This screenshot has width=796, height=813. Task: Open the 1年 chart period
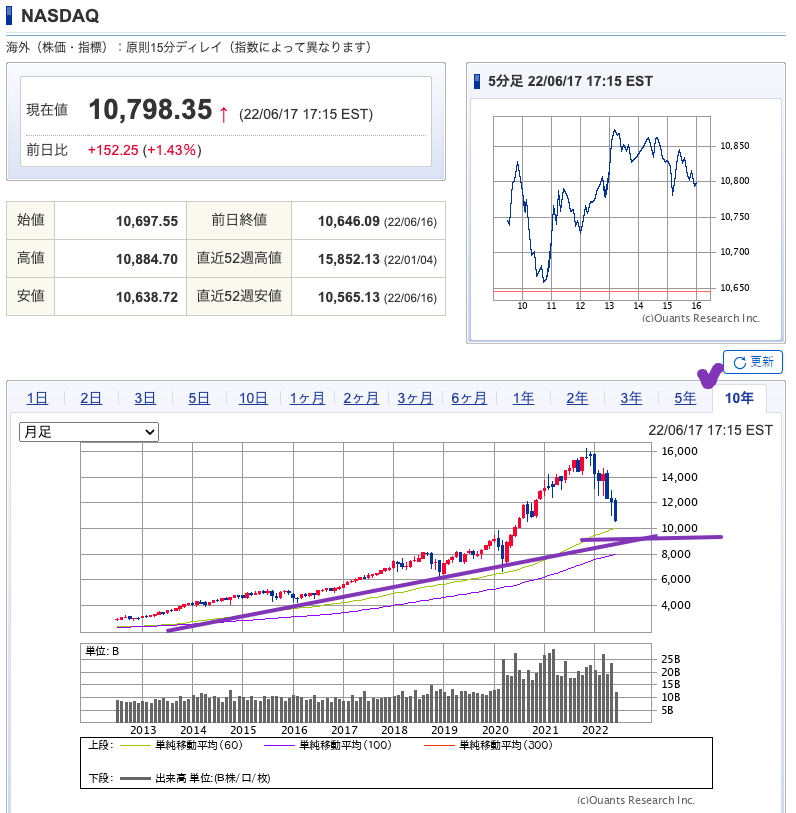(x=523, y=398)
